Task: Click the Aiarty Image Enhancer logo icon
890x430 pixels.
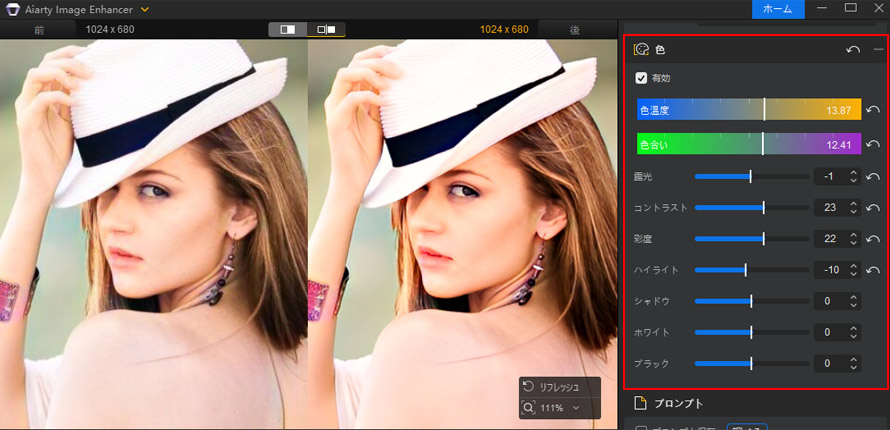Action: point(12,9)
